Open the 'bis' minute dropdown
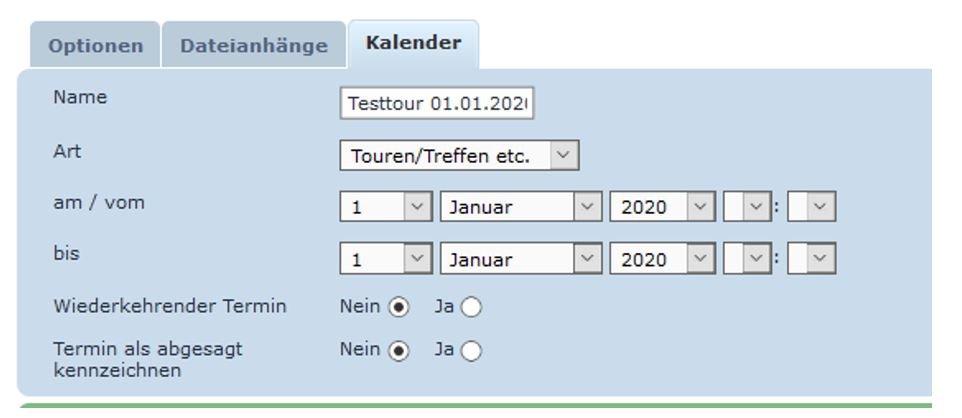The image size is (962, 418). pos(811,259)
